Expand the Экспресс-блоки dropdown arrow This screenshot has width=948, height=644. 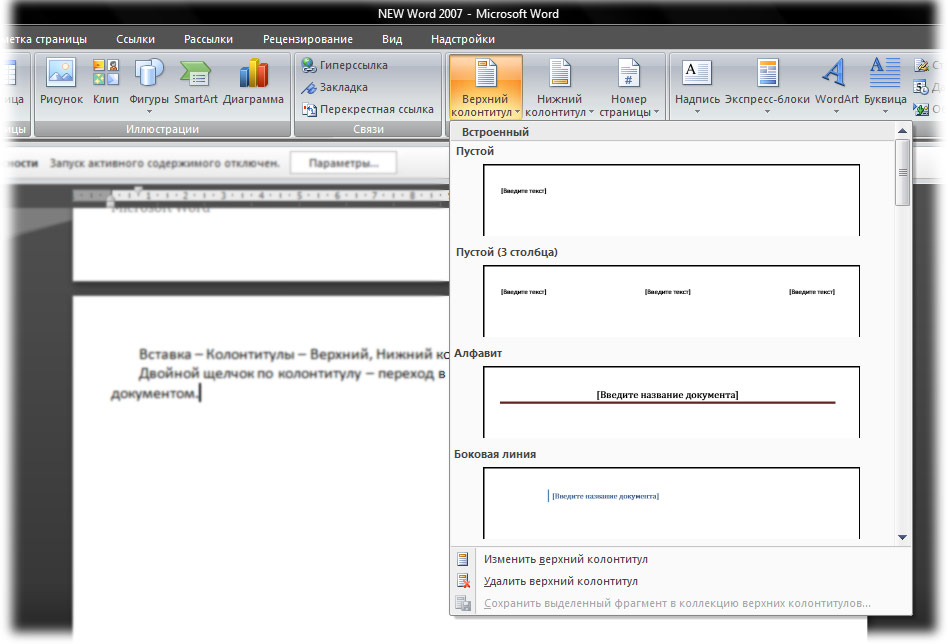tap(767, 112)
